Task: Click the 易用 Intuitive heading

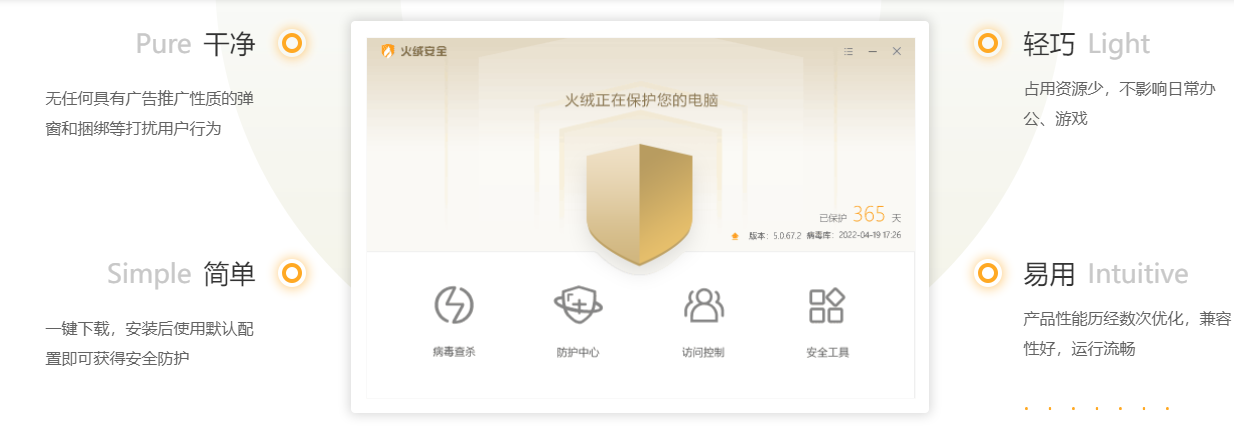Action: coord(1105,274)
